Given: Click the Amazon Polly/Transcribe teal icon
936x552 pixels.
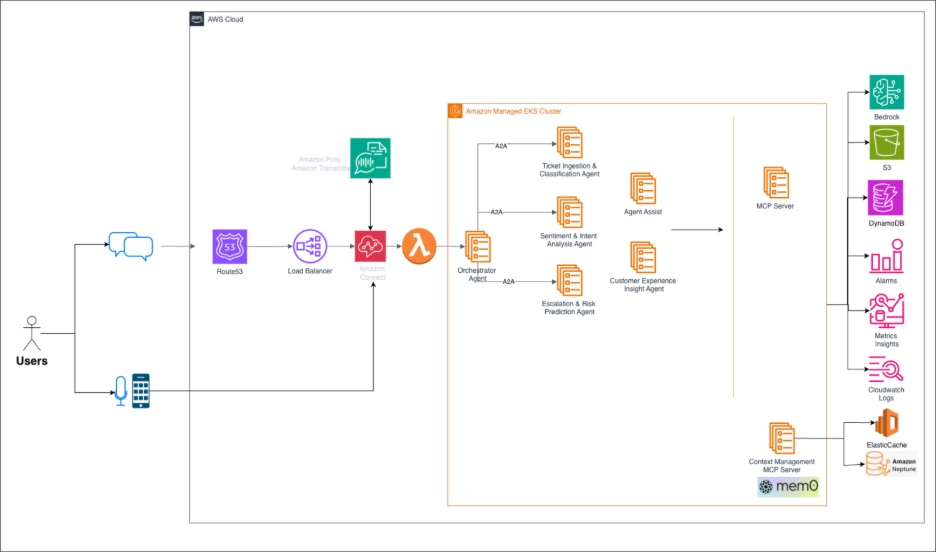Looking at the screenshot, I should [370, 160].
